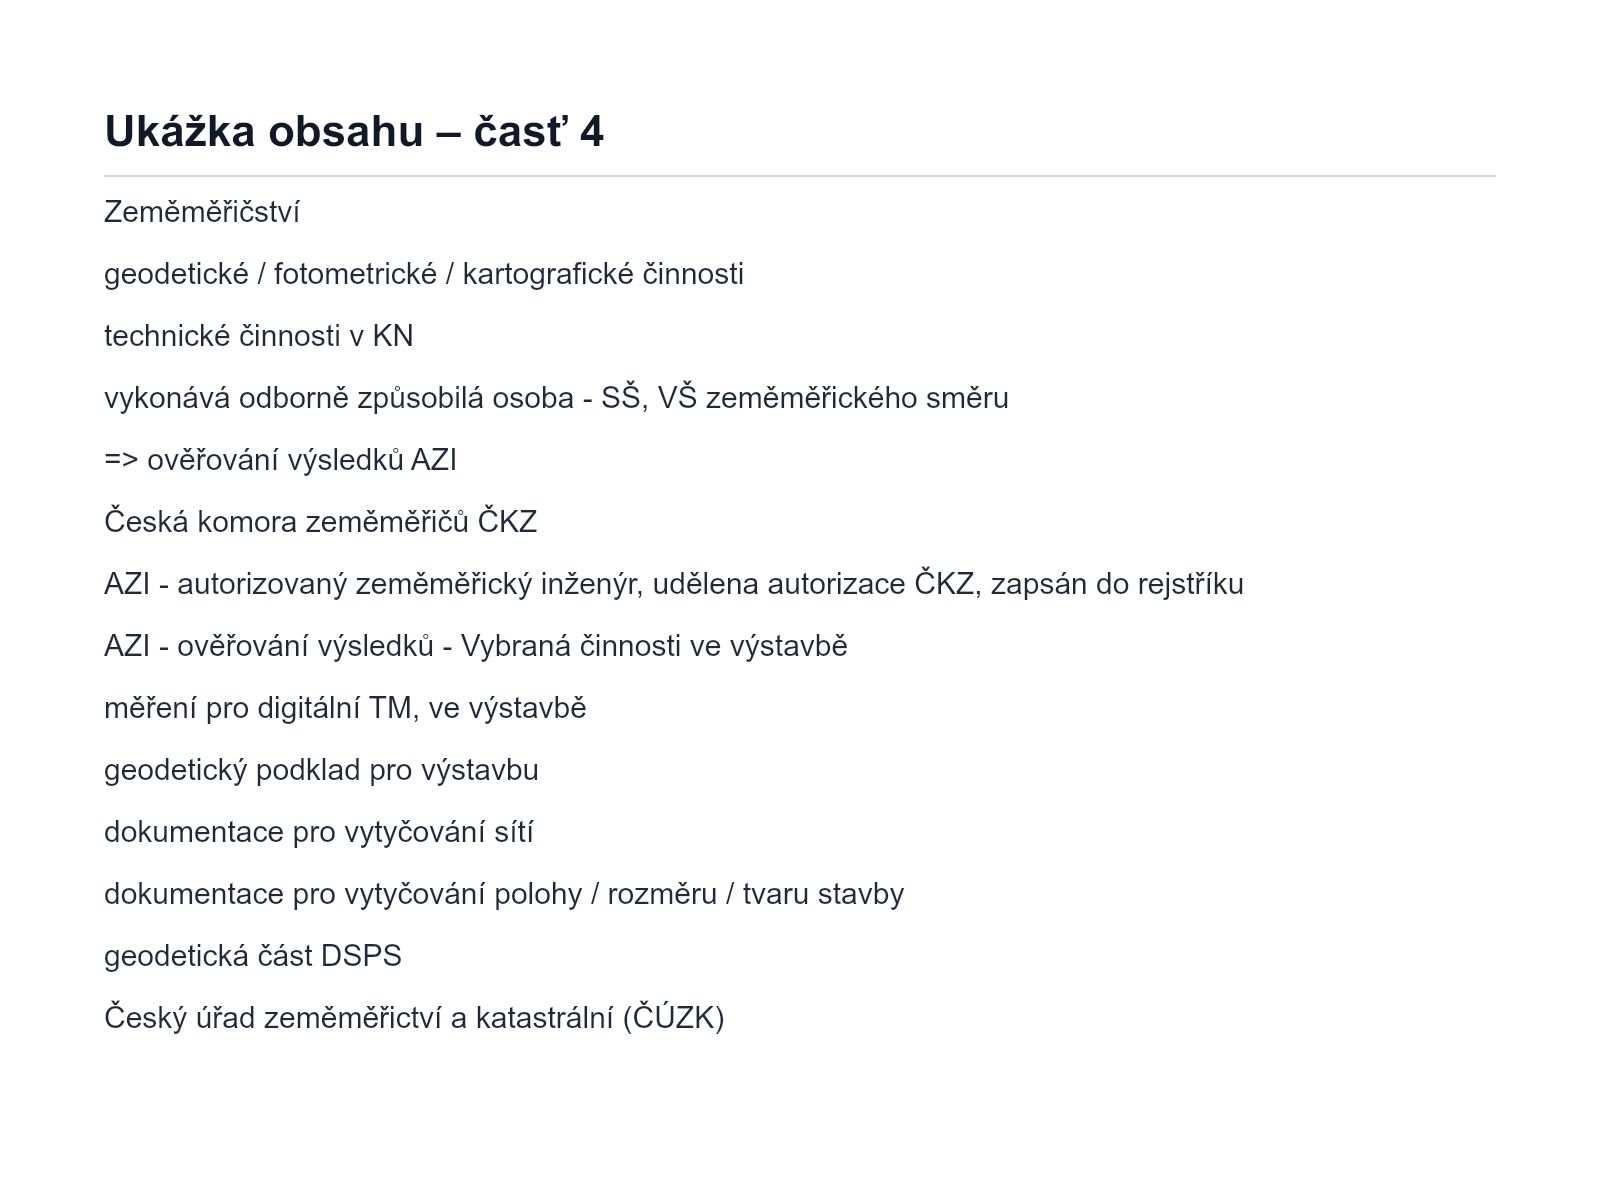Click 'Český úřad zeměměřictví a katastrální (ČÚZK)'

414,1018
